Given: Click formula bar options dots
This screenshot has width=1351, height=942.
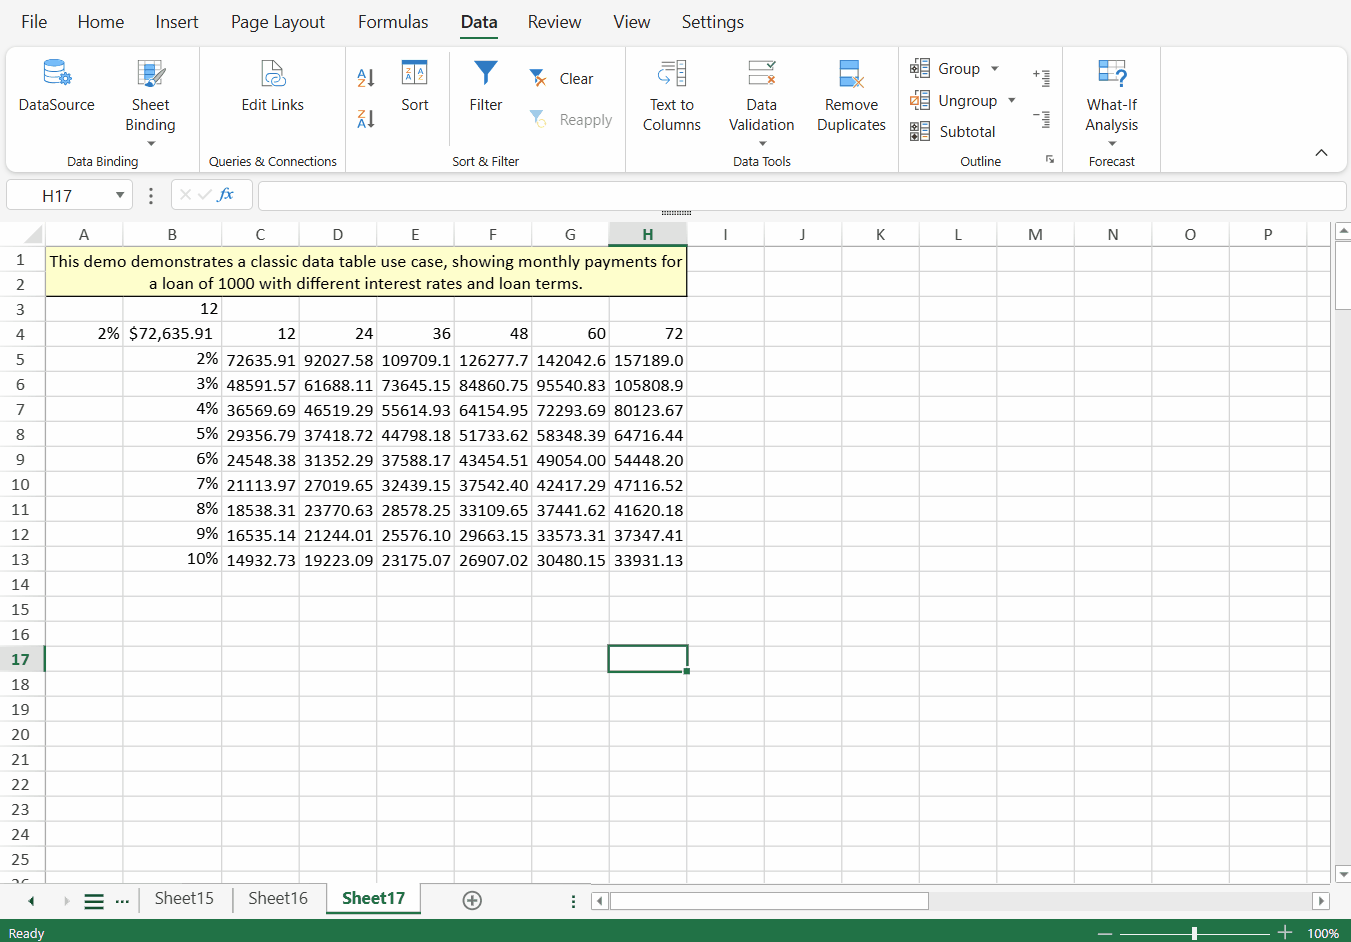Looking at the screenshot, I should 151,196.
